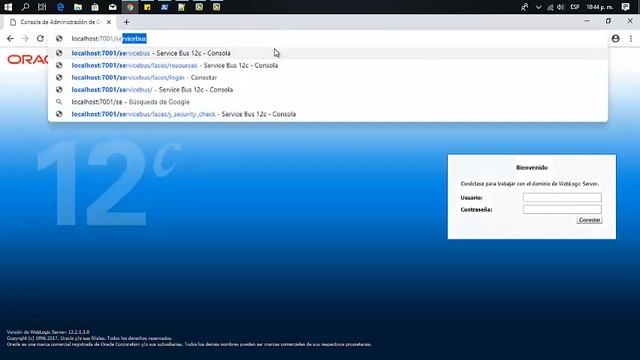Go forward in browser history
This screenshot has height=360, width=640.
(x=25, y=38)
